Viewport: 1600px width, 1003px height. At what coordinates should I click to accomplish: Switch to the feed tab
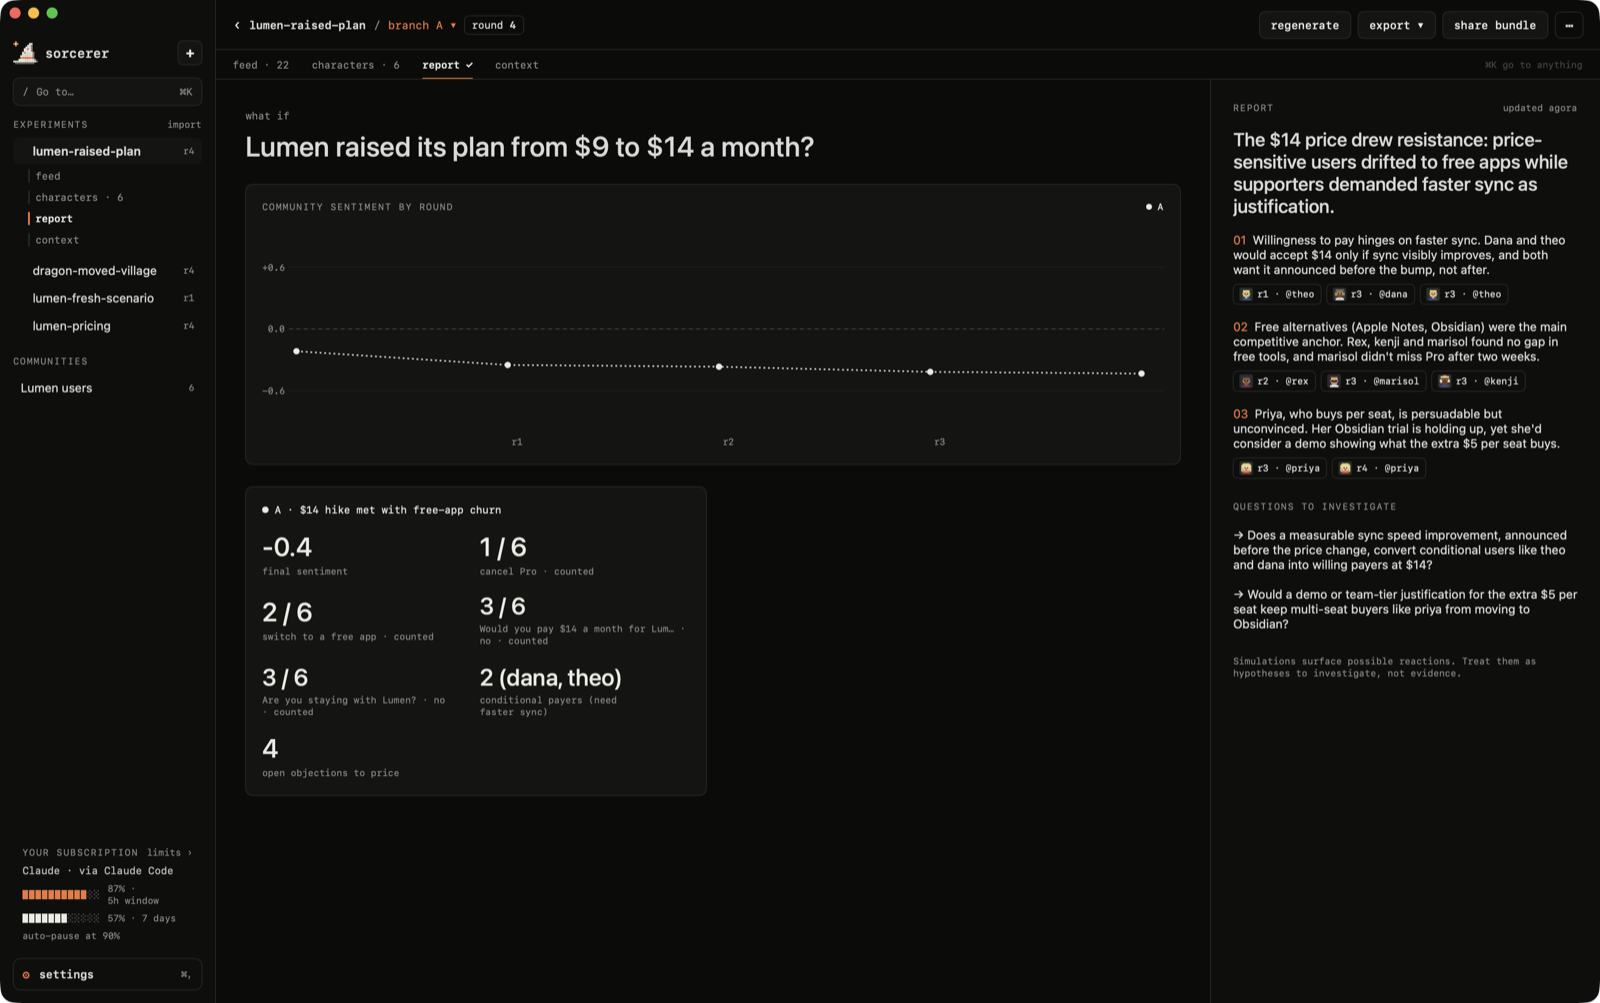coord(260,65)
